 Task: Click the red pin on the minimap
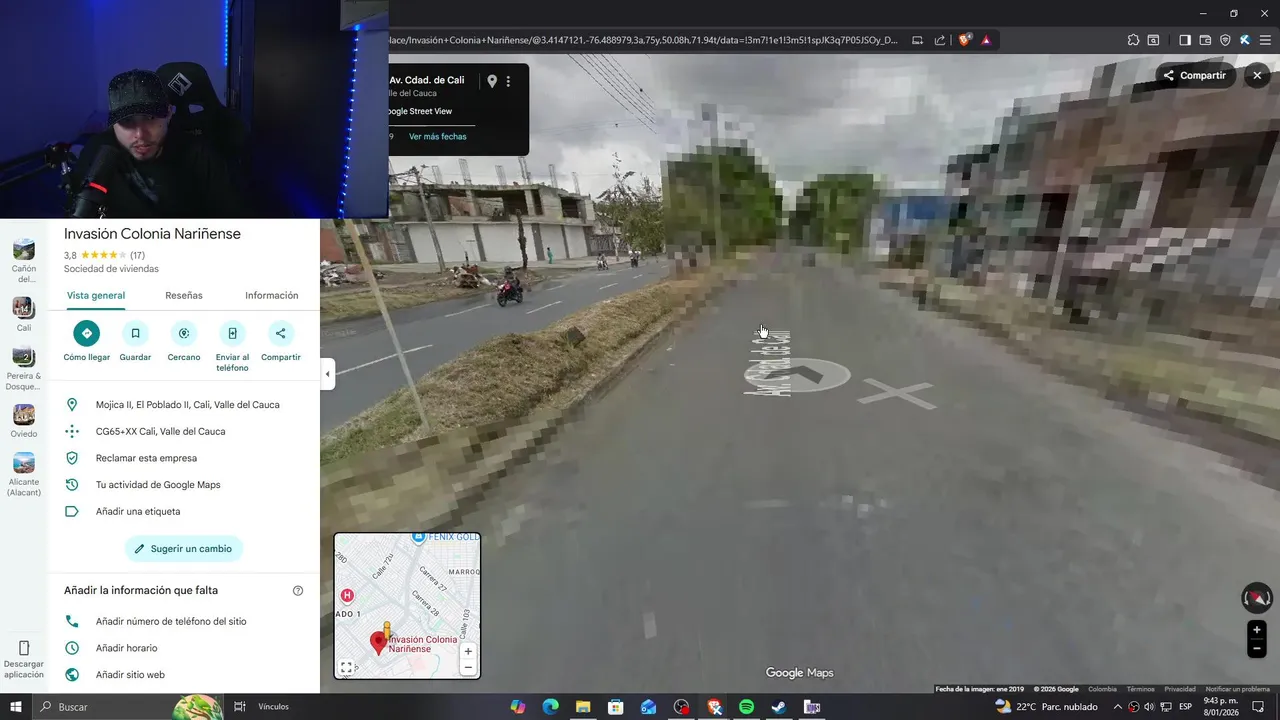379,643
